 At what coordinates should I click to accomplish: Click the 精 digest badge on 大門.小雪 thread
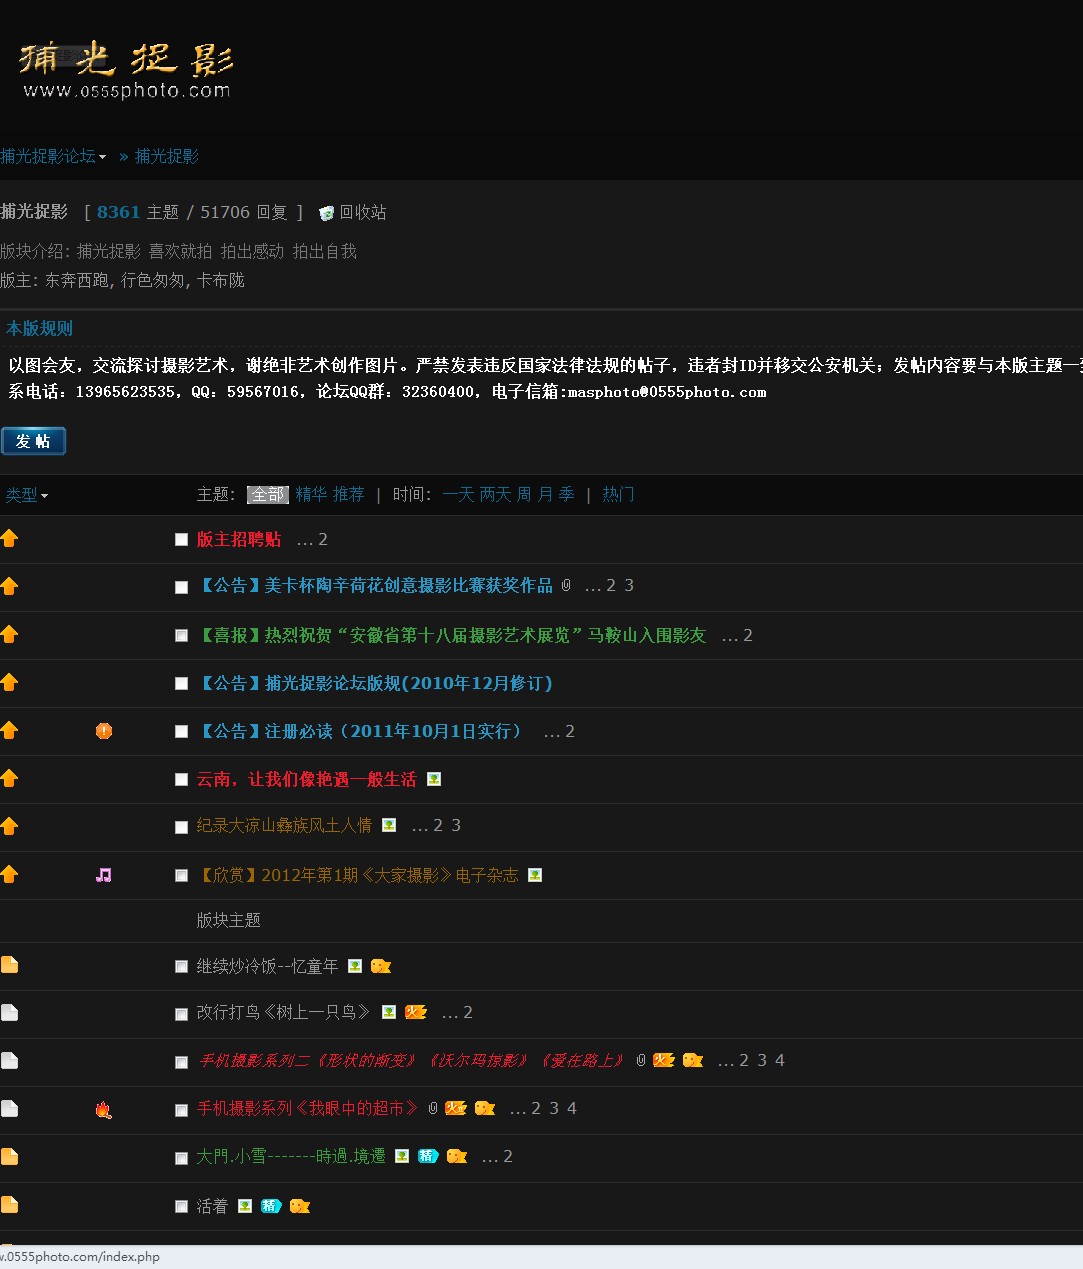428,1156
